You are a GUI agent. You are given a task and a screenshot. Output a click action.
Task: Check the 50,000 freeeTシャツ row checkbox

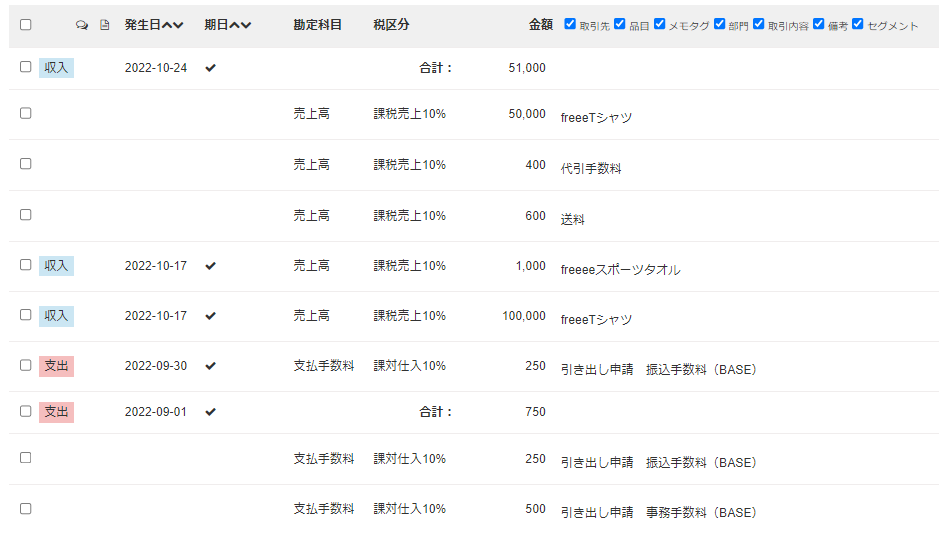point(25,113)
